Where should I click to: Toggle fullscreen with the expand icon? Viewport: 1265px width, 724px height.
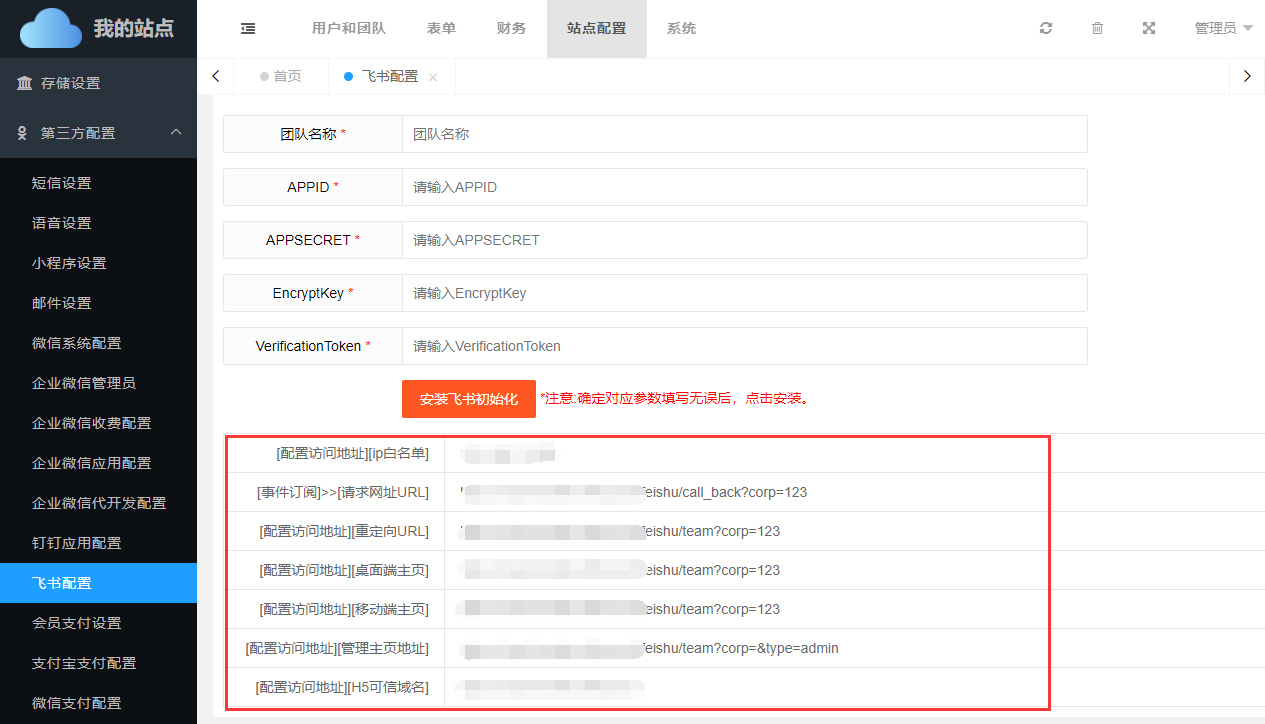coord(1149,29)
